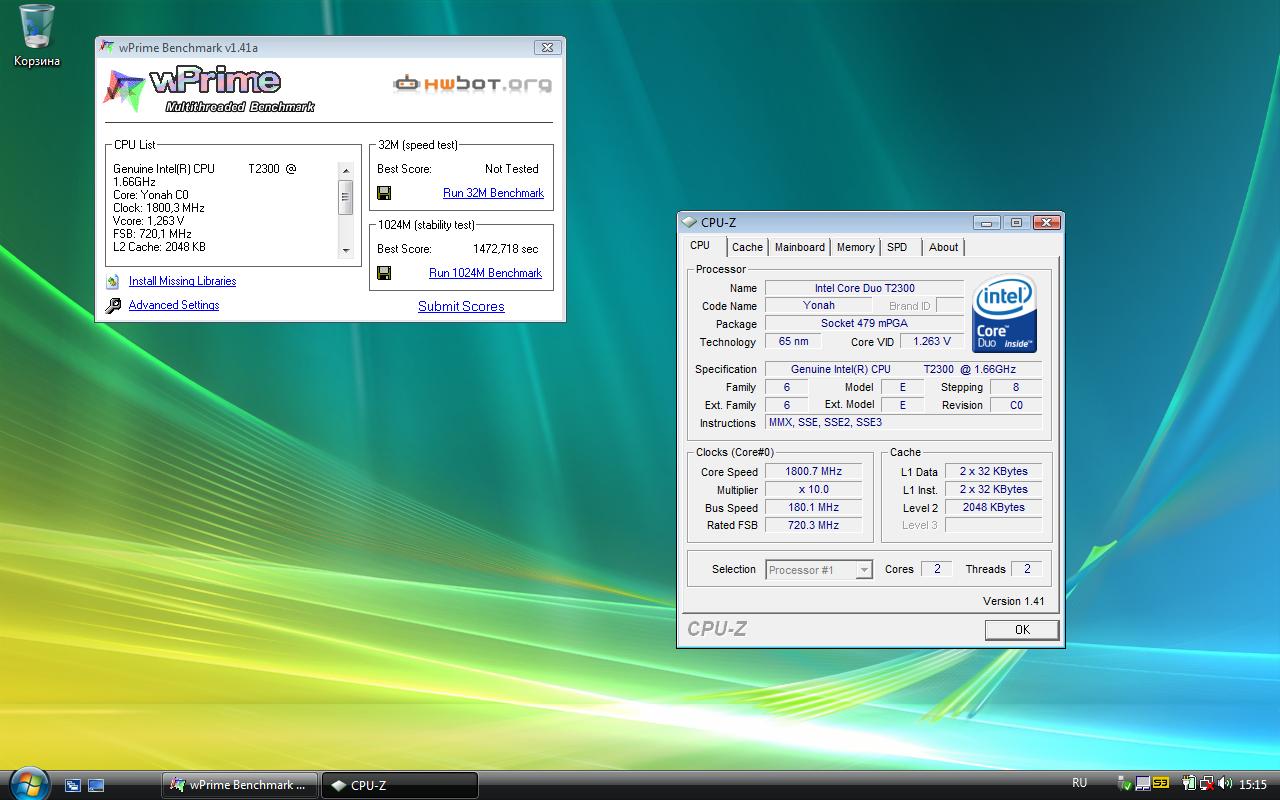1280x800 pixels.
Task: Open the Recycle Bin desktop icon
Action: (36, 36)
